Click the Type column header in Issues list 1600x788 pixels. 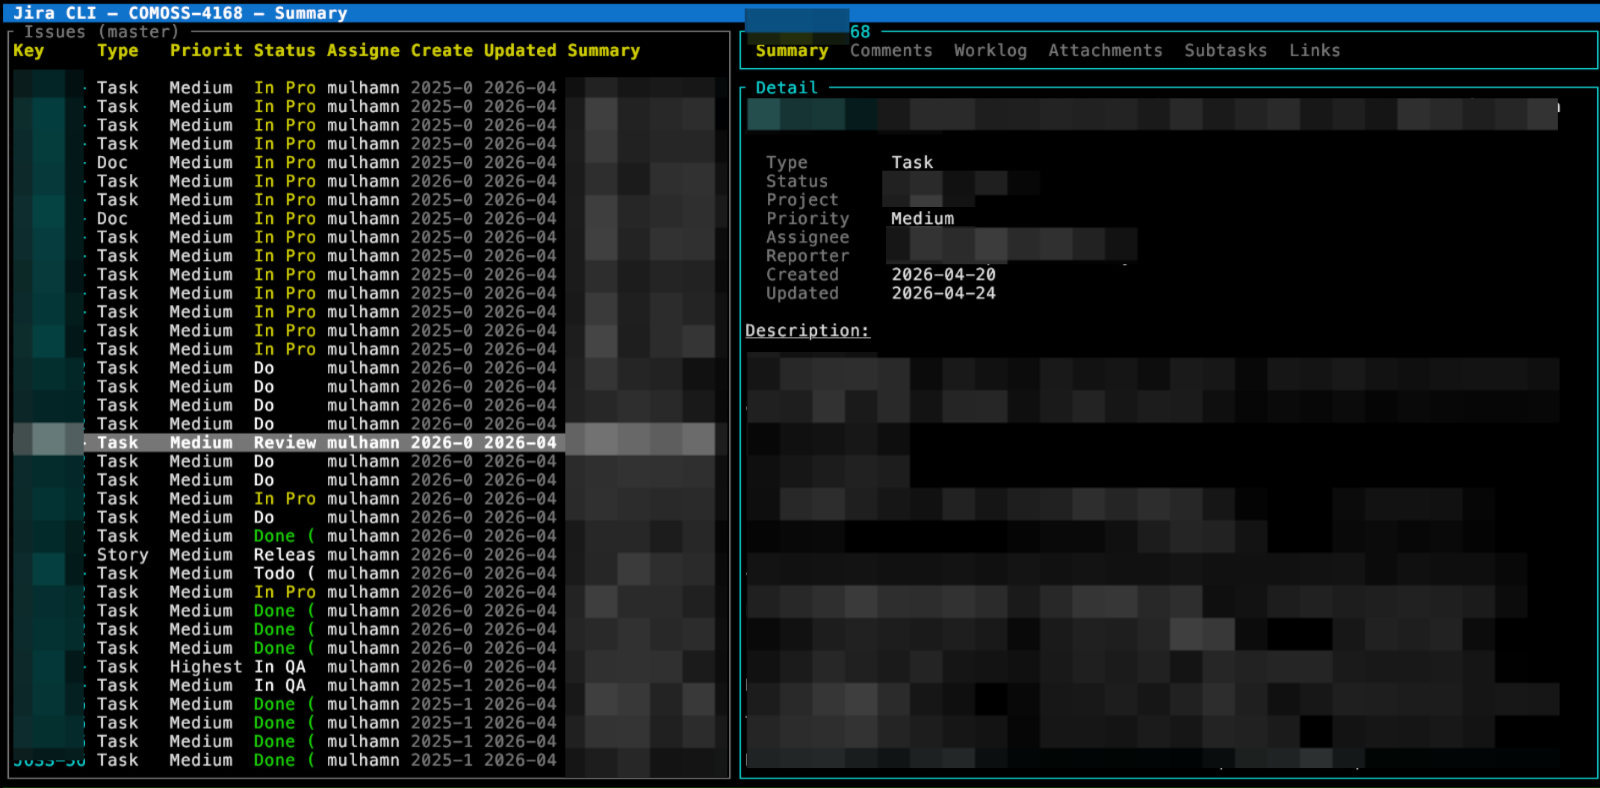(x=118, y=50)
